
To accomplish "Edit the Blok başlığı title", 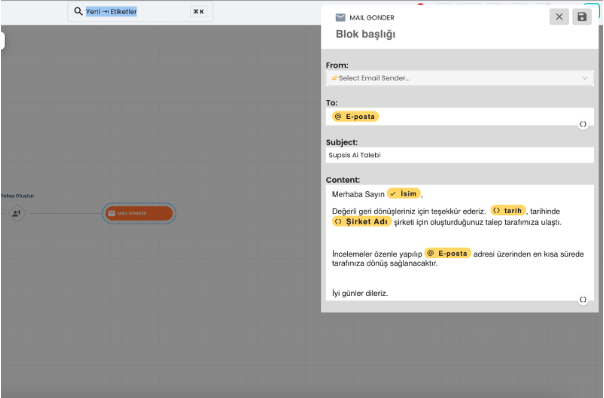I will point(366,34).
